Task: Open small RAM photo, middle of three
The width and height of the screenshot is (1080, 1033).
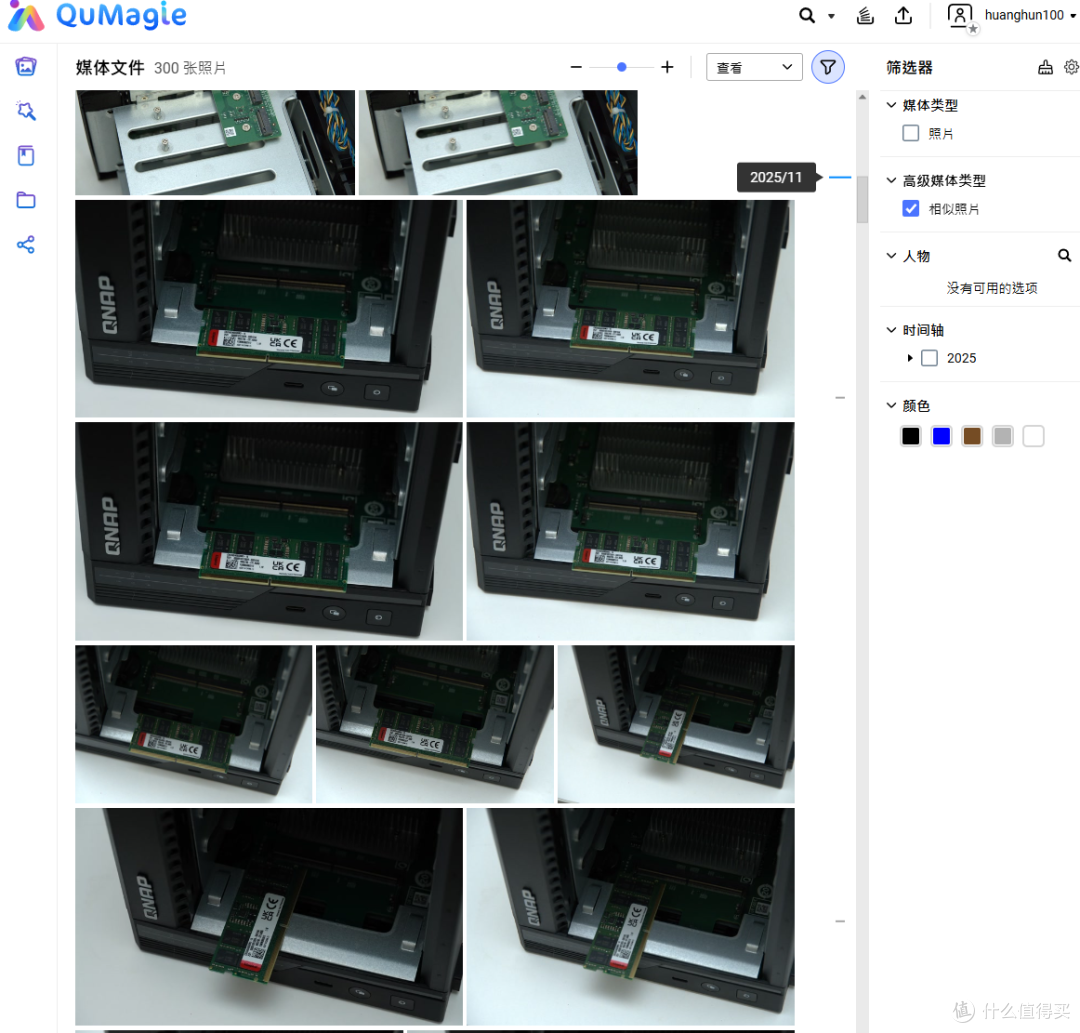Action: coord(435,724)
